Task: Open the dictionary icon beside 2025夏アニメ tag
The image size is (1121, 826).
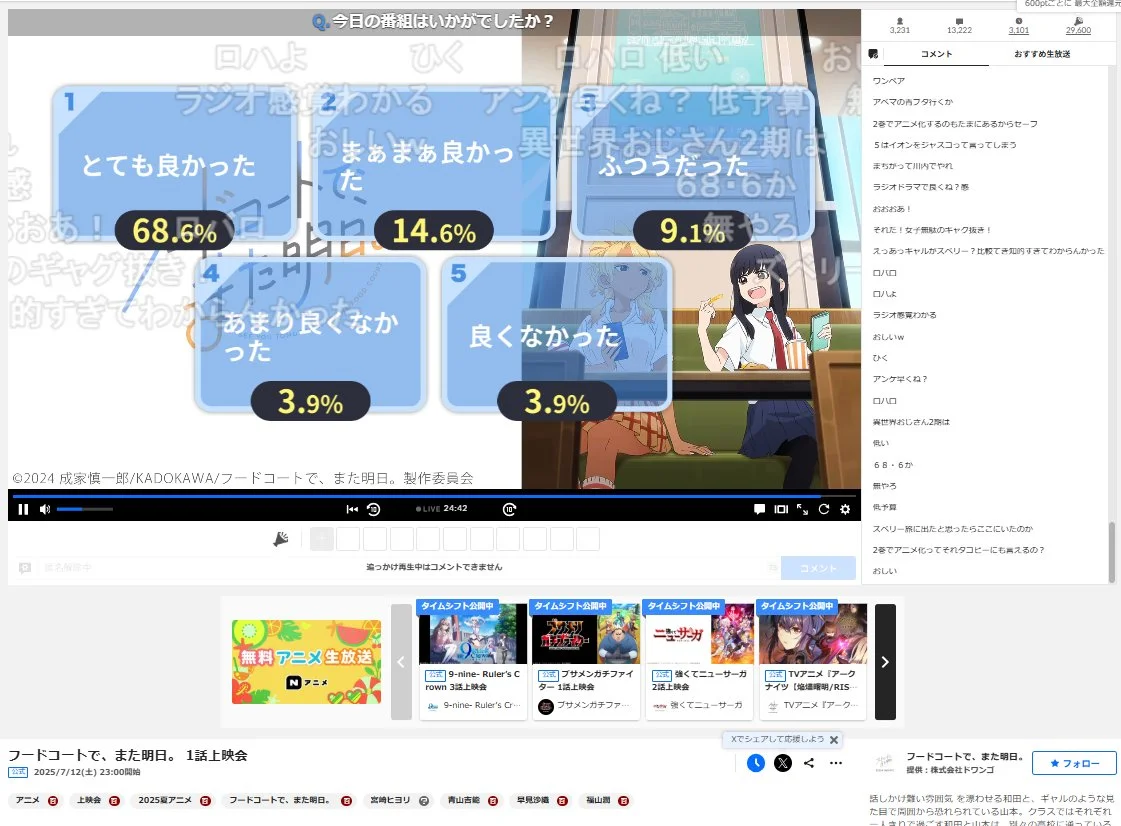Action: 205,801
